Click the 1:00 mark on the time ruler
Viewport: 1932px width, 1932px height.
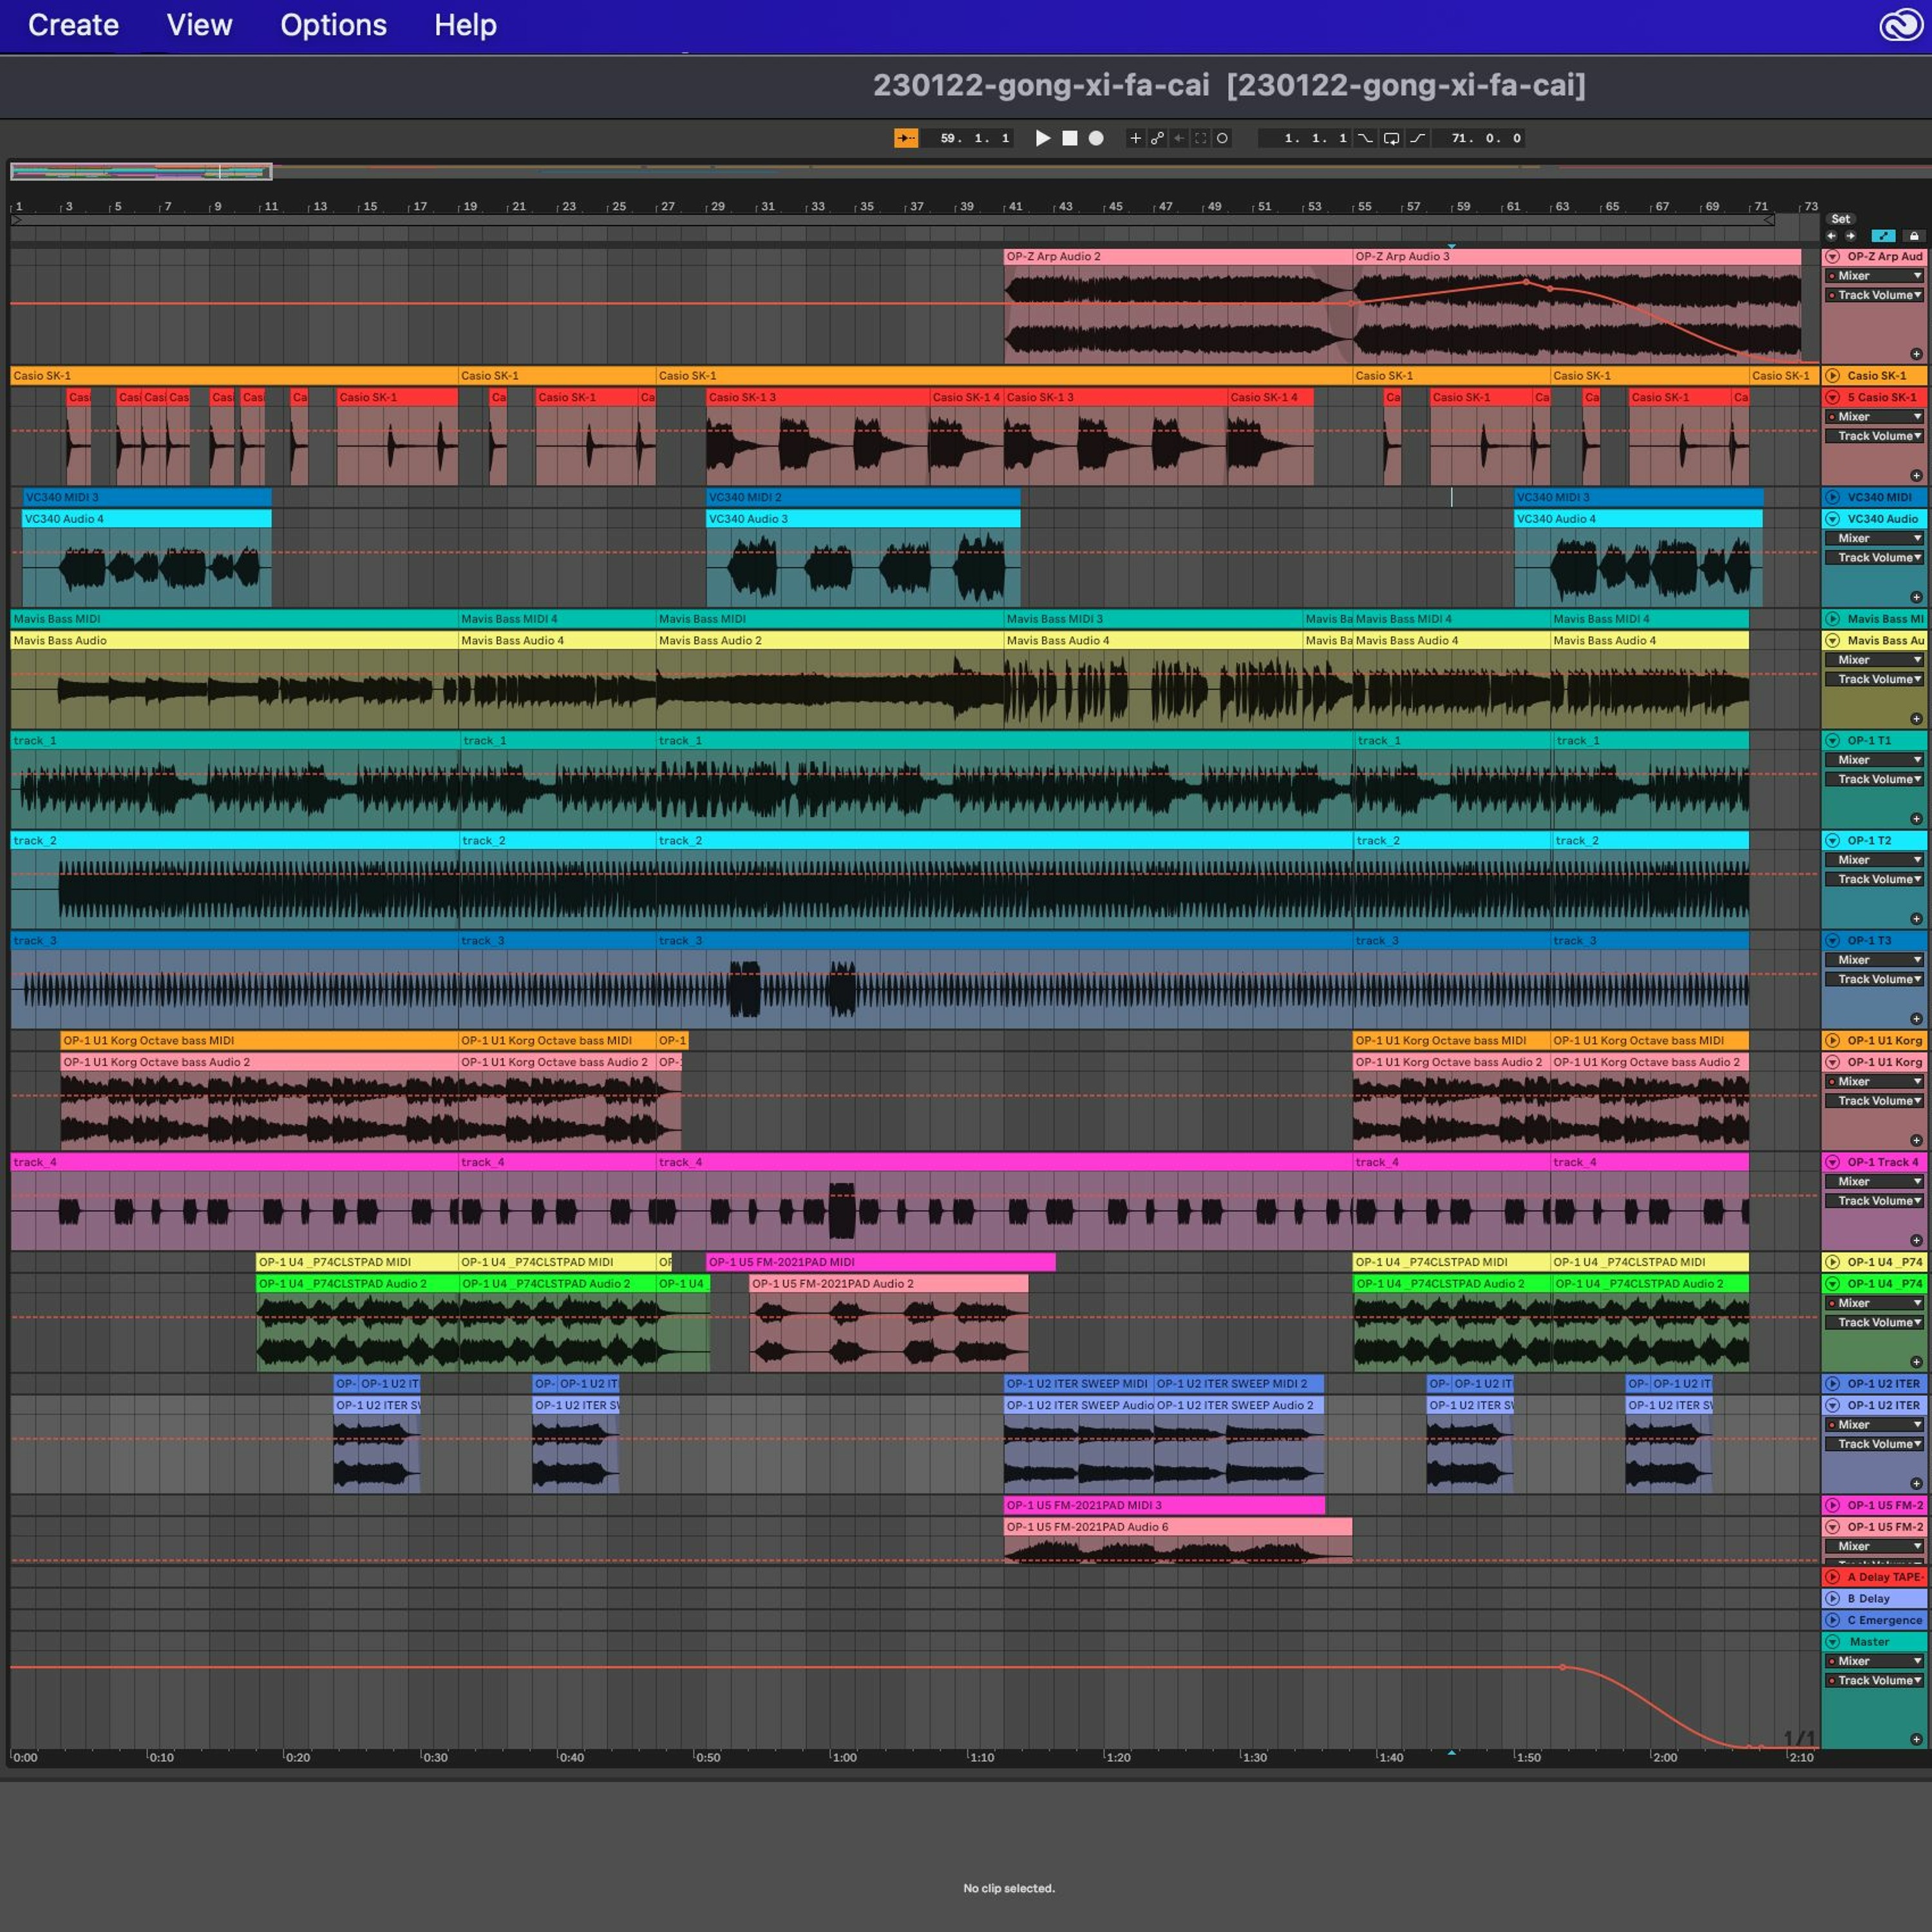[843, 1757]
